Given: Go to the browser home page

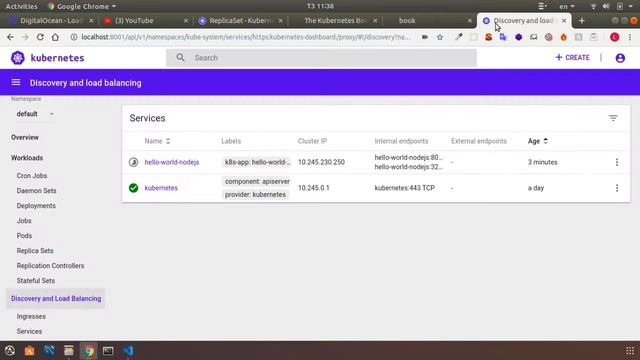Looking at the screenshot, I should coord(55,37).
